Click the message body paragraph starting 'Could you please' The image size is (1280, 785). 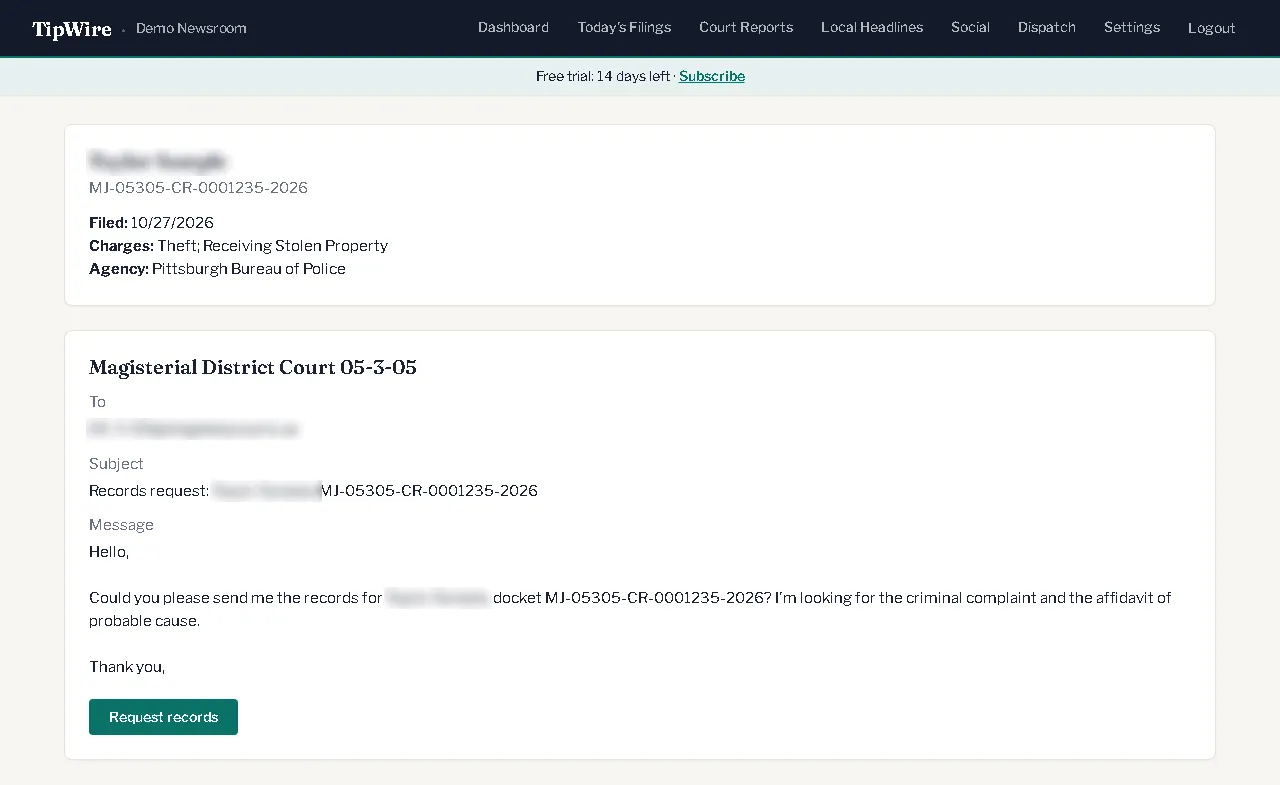[630, 609]
